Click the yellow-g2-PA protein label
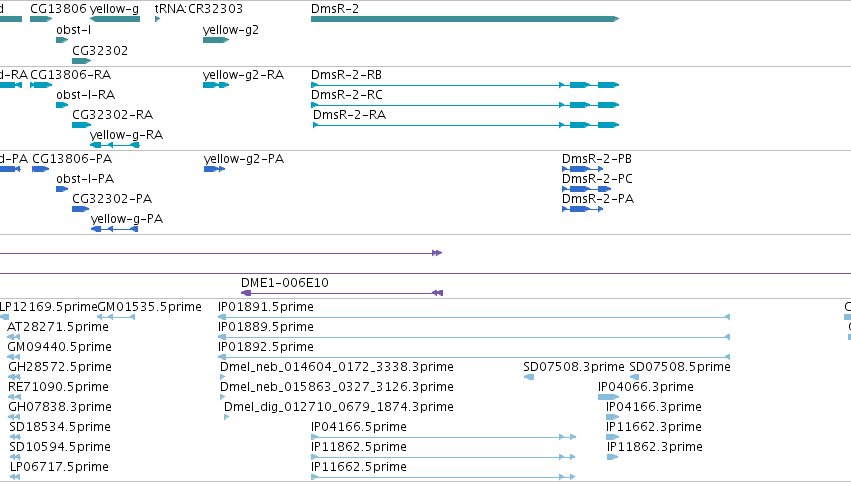 244,159
